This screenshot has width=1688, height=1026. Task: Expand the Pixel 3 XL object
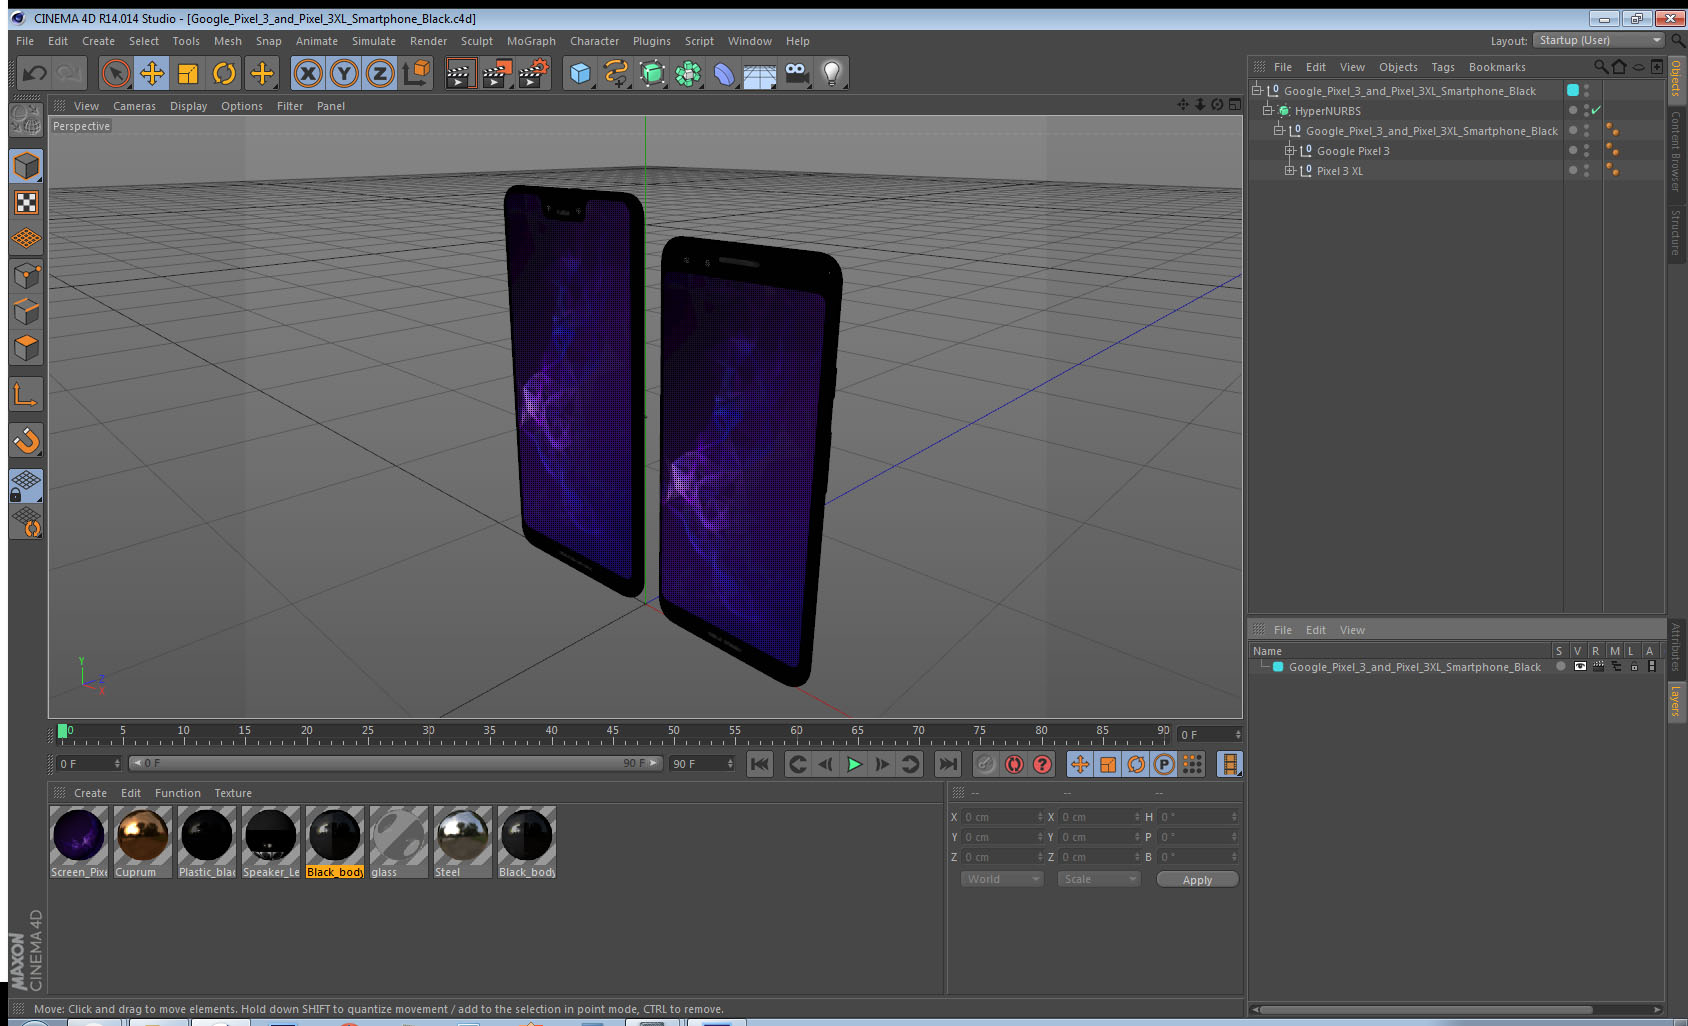click(x=1290, y=171)
